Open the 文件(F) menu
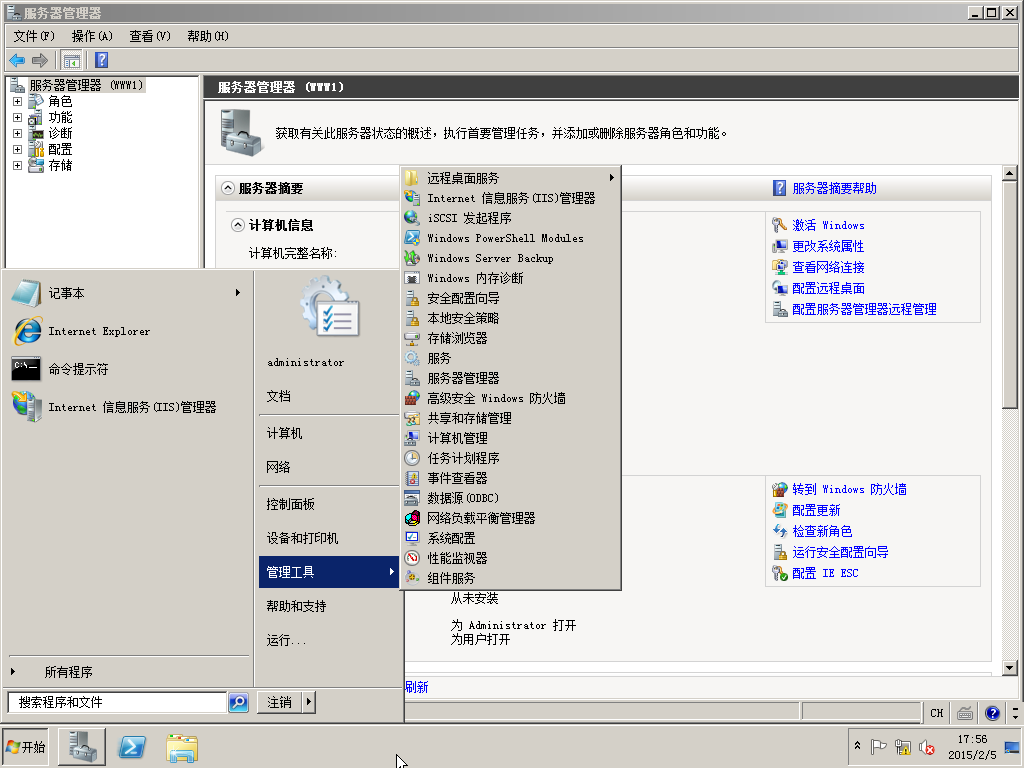This screenshot has width=1024, height=768. click(x=34, y=36)
